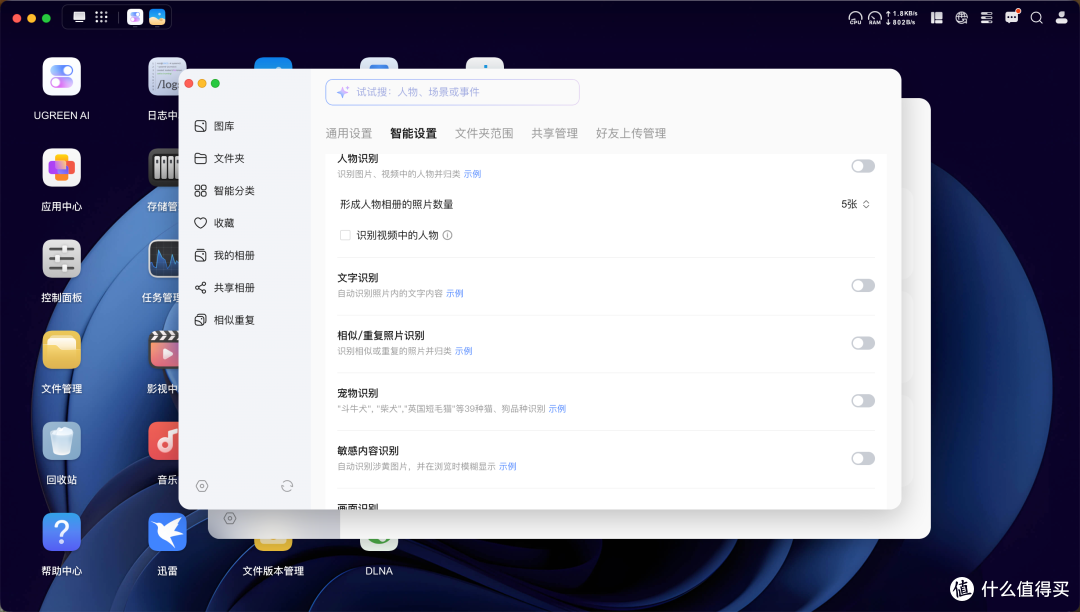The height and width of the screenshot is (612, 1080).
Task: Open 示例 link for 相似/重复照片识别
Action: tap(464, 351)
